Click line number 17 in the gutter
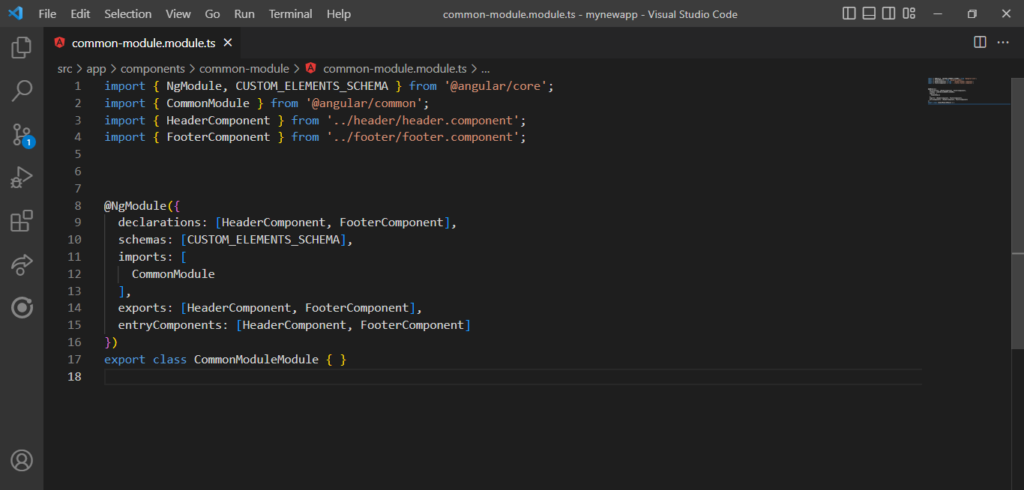This screenshot has height=490, width=1024. click(74, 359)
